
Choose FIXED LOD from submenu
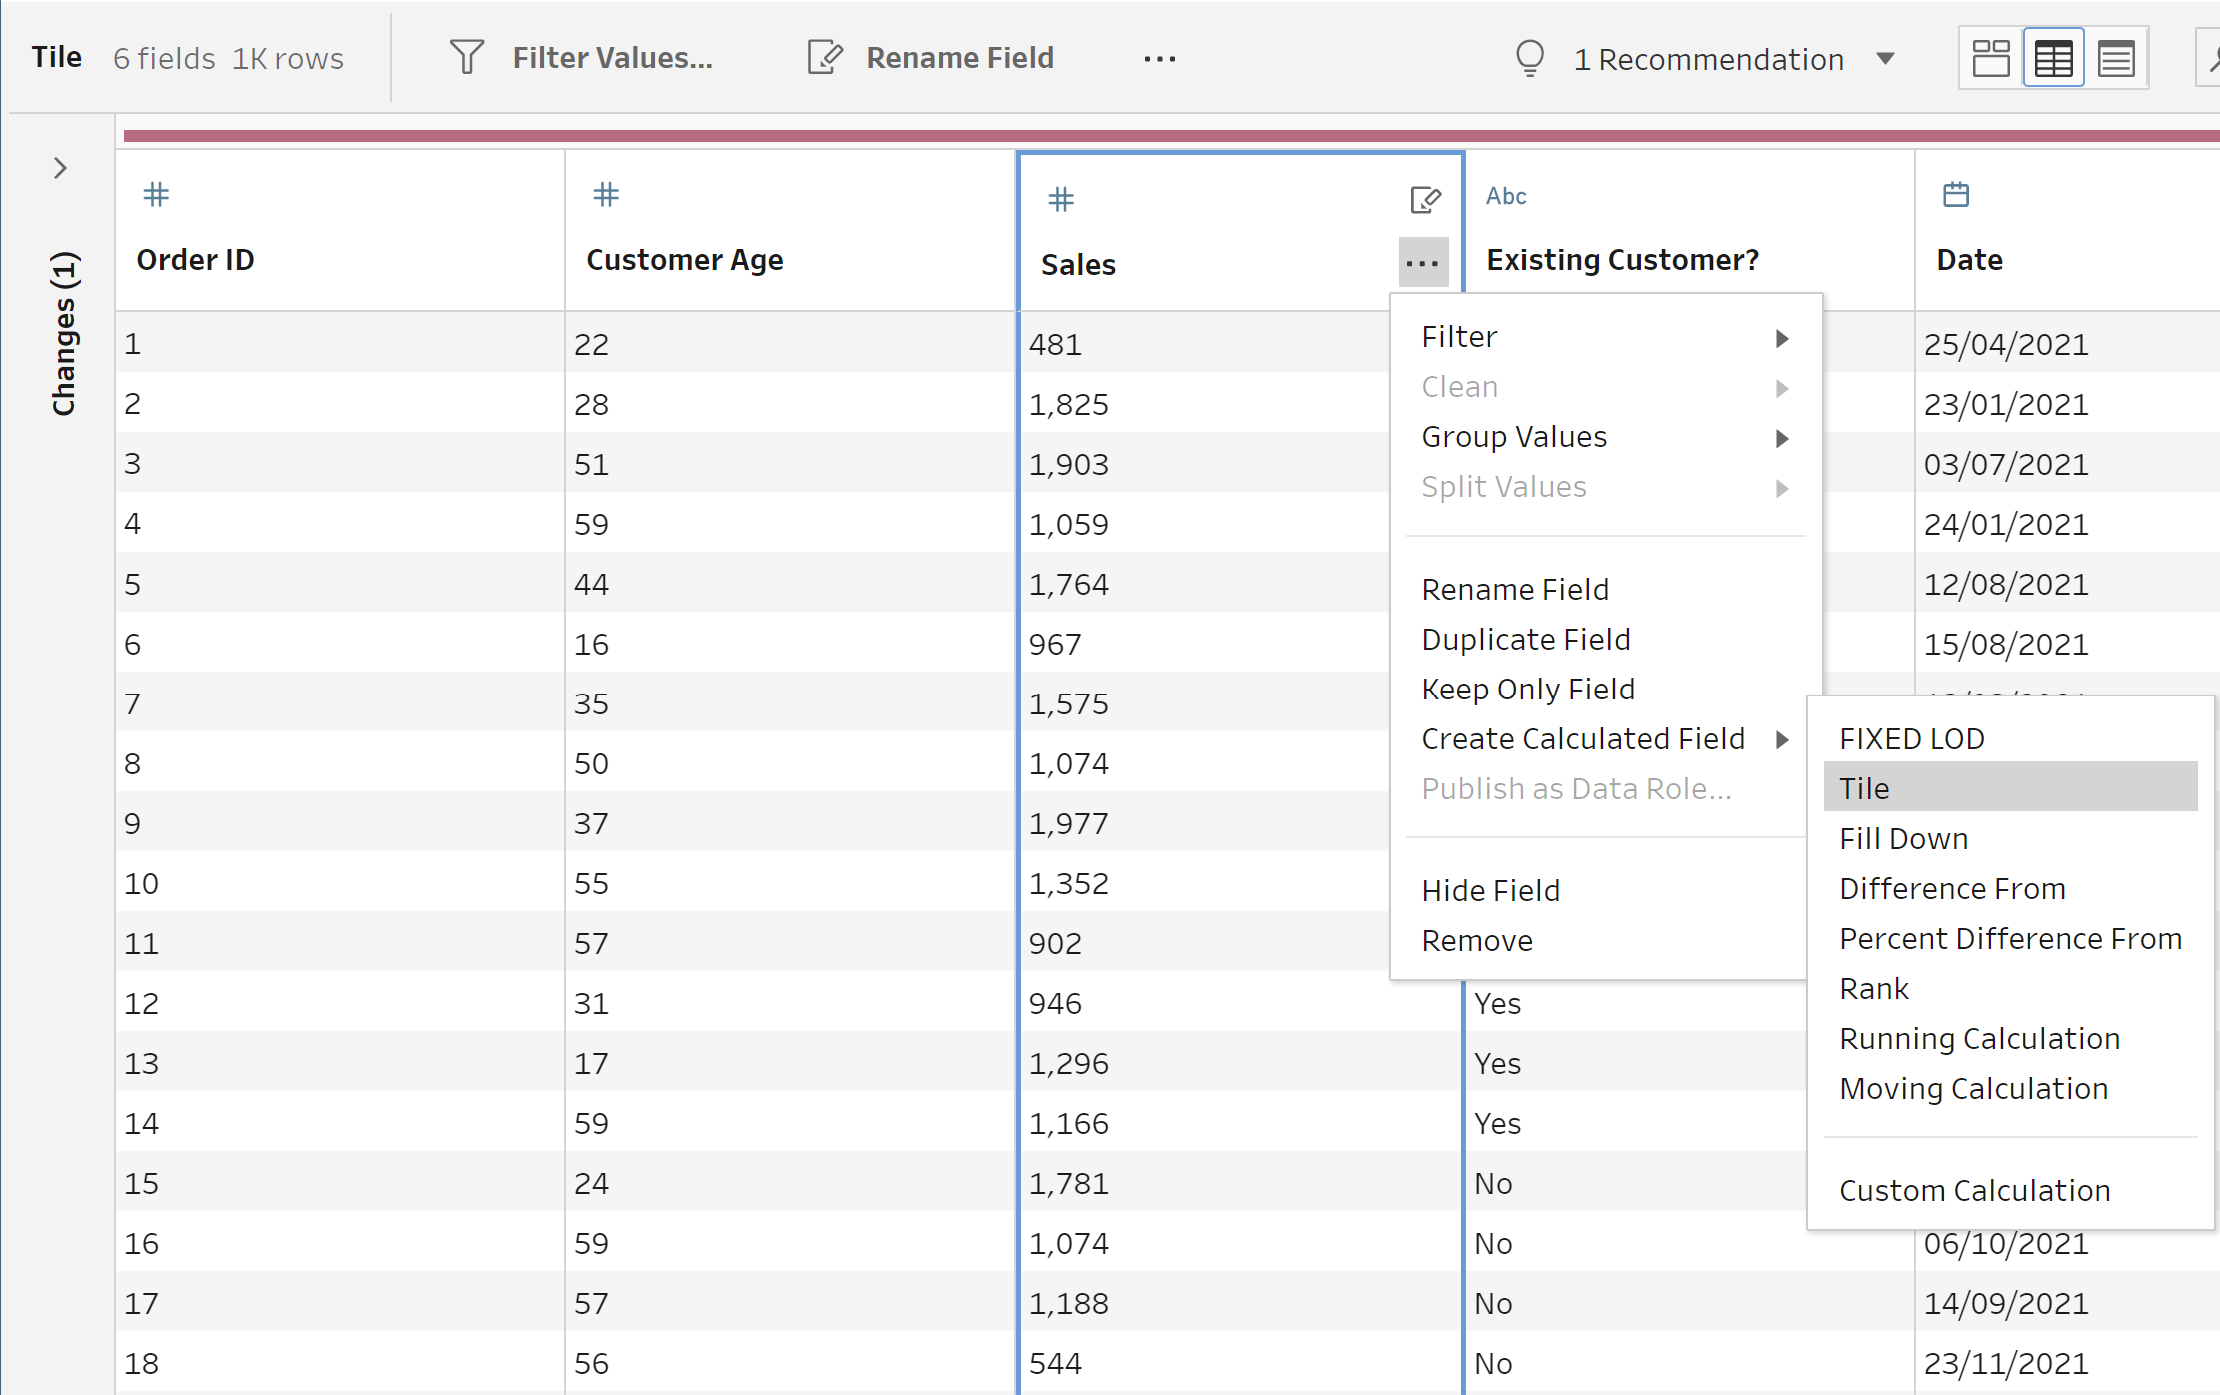tap(1911, 738)
